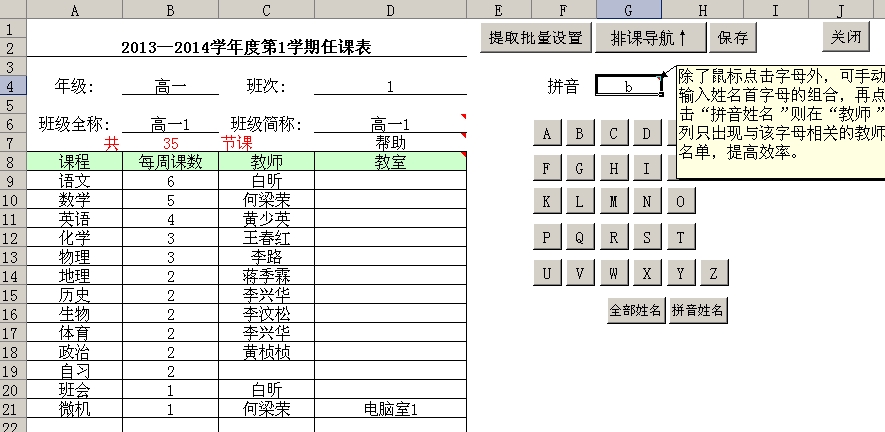Click the 提取批量设置 button
This screenshot has width=885, height=432.
click(535, 38)
